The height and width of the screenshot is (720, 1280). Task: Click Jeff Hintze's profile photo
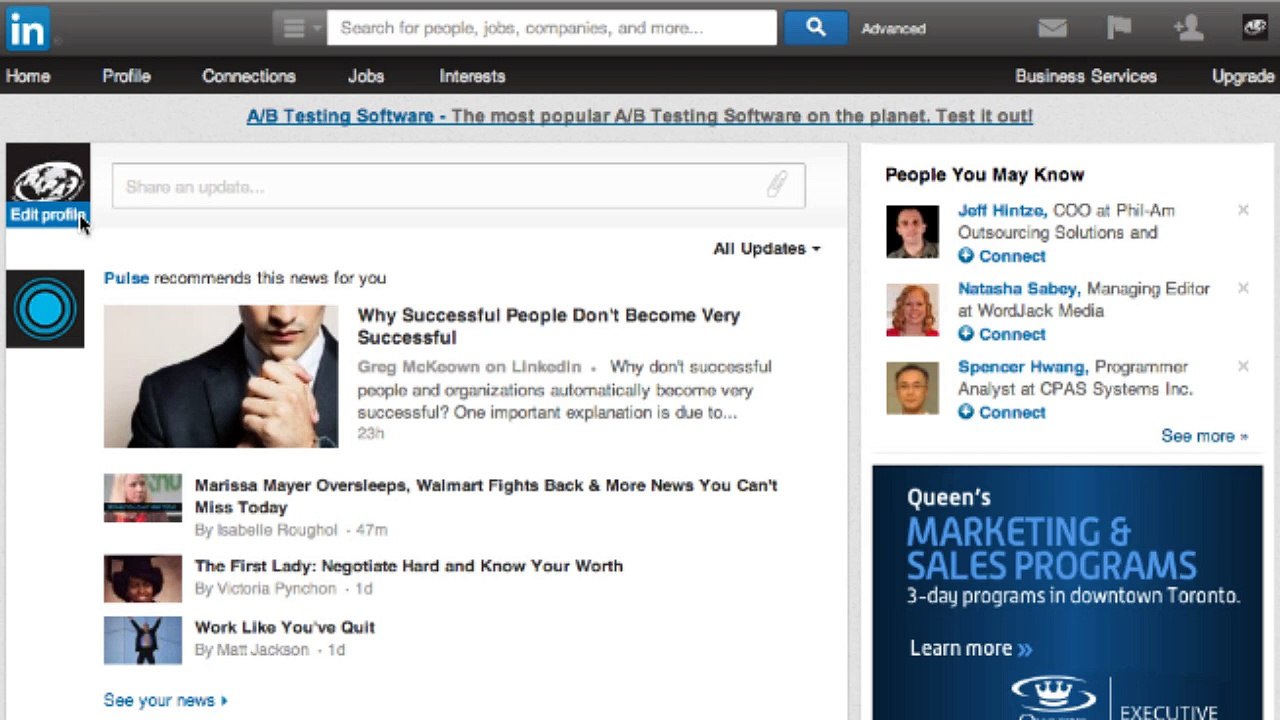point(912,231)
